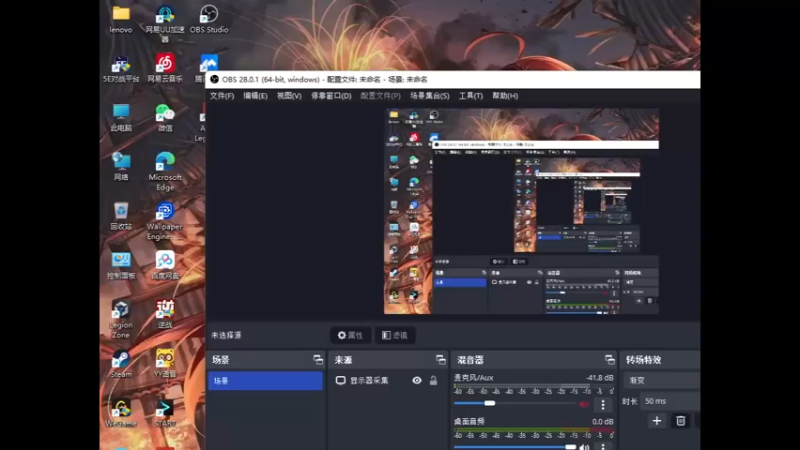Screen dimensions: 800x450
Task: Click the OBS preview canvas image
Action: tap(521, 211)
